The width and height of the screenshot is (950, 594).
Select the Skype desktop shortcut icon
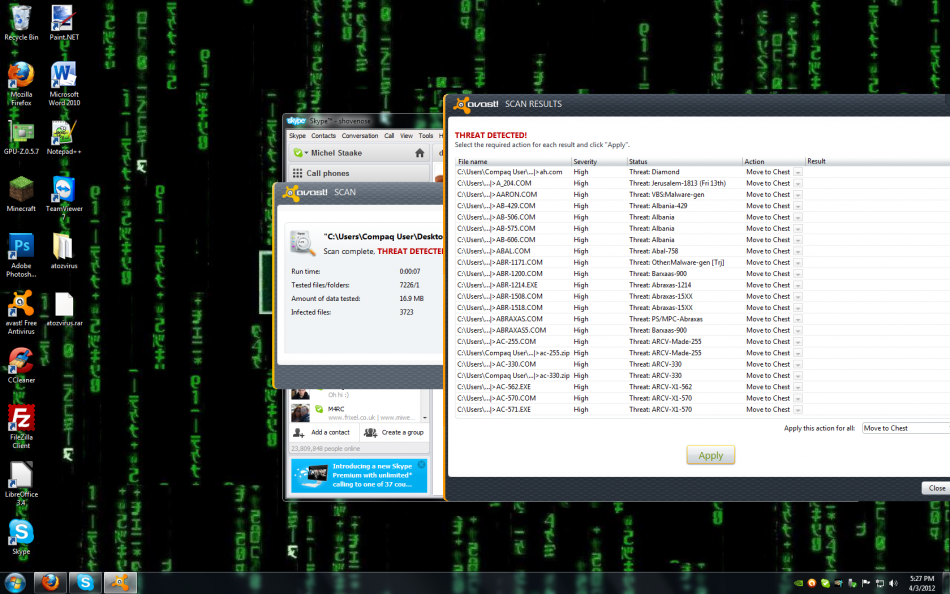point(21,537)
